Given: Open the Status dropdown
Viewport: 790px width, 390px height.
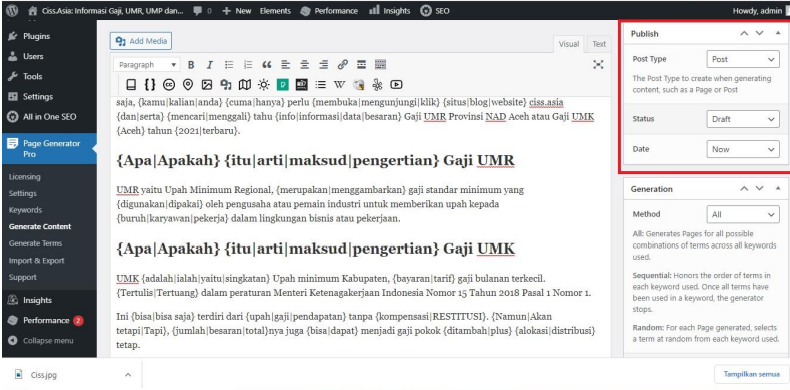Looking at the screenshot, I should coord(743,119).
